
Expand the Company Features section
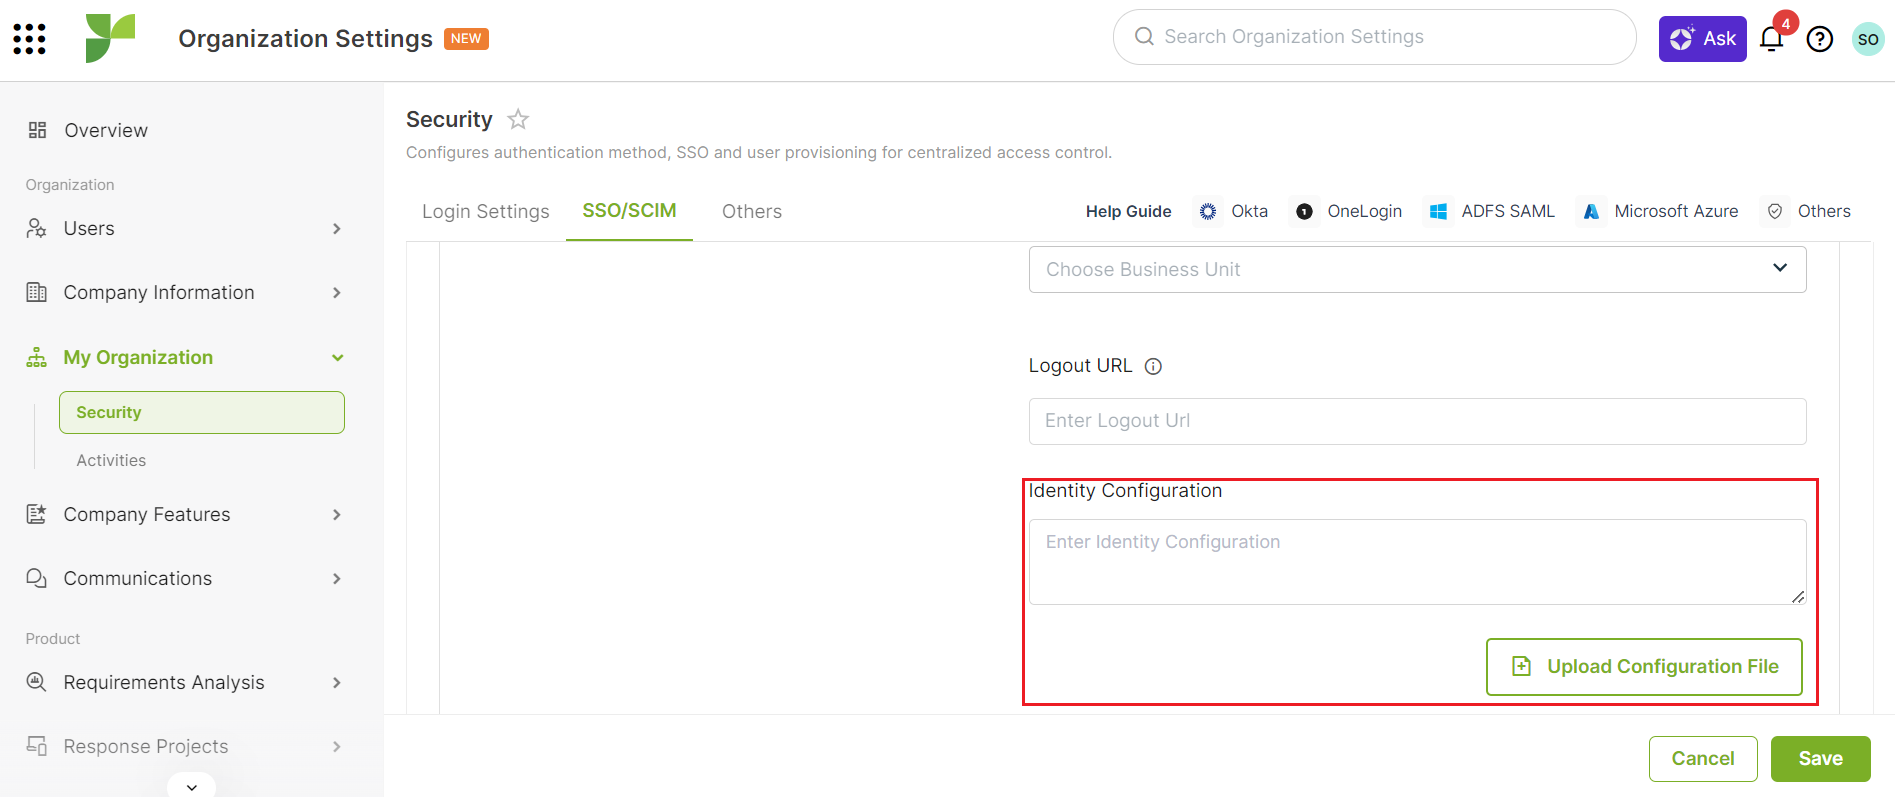pos(184,514)
